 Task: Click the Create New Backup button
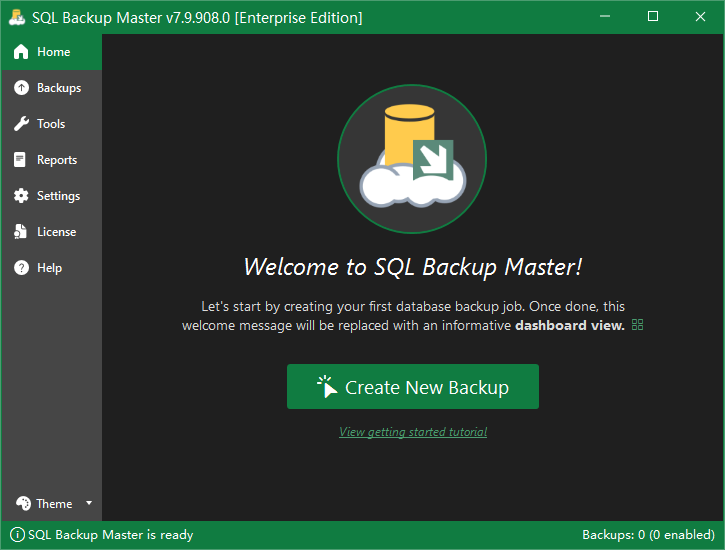point(413,387)
